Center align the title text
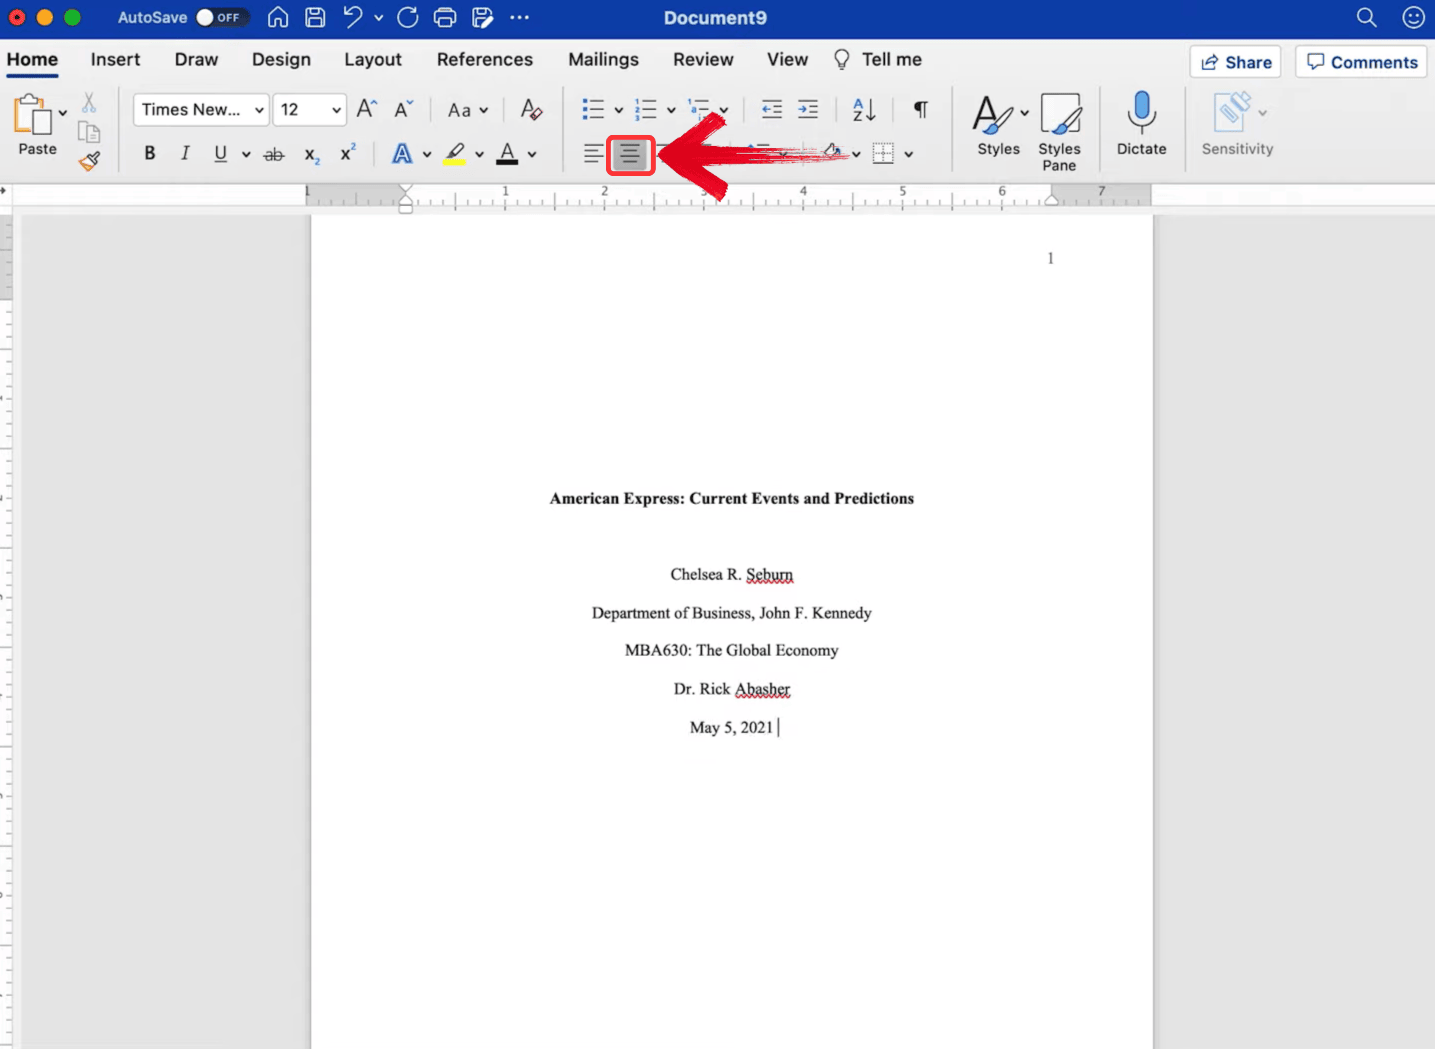The width and height of the screenshot is (1435, 1049). [630, 155]
